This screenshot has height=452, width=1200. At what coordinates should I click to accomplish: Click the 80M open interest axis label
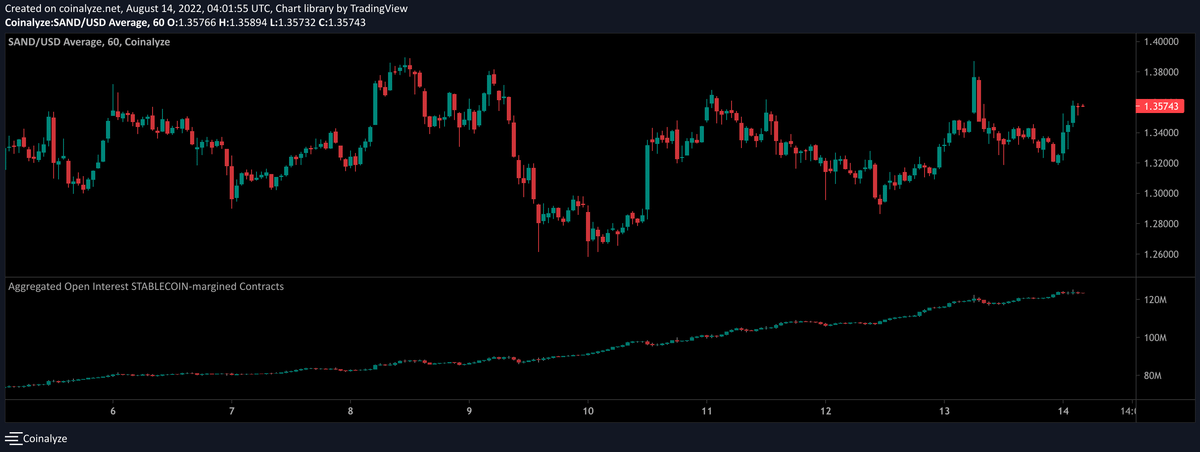[1151, 376]
